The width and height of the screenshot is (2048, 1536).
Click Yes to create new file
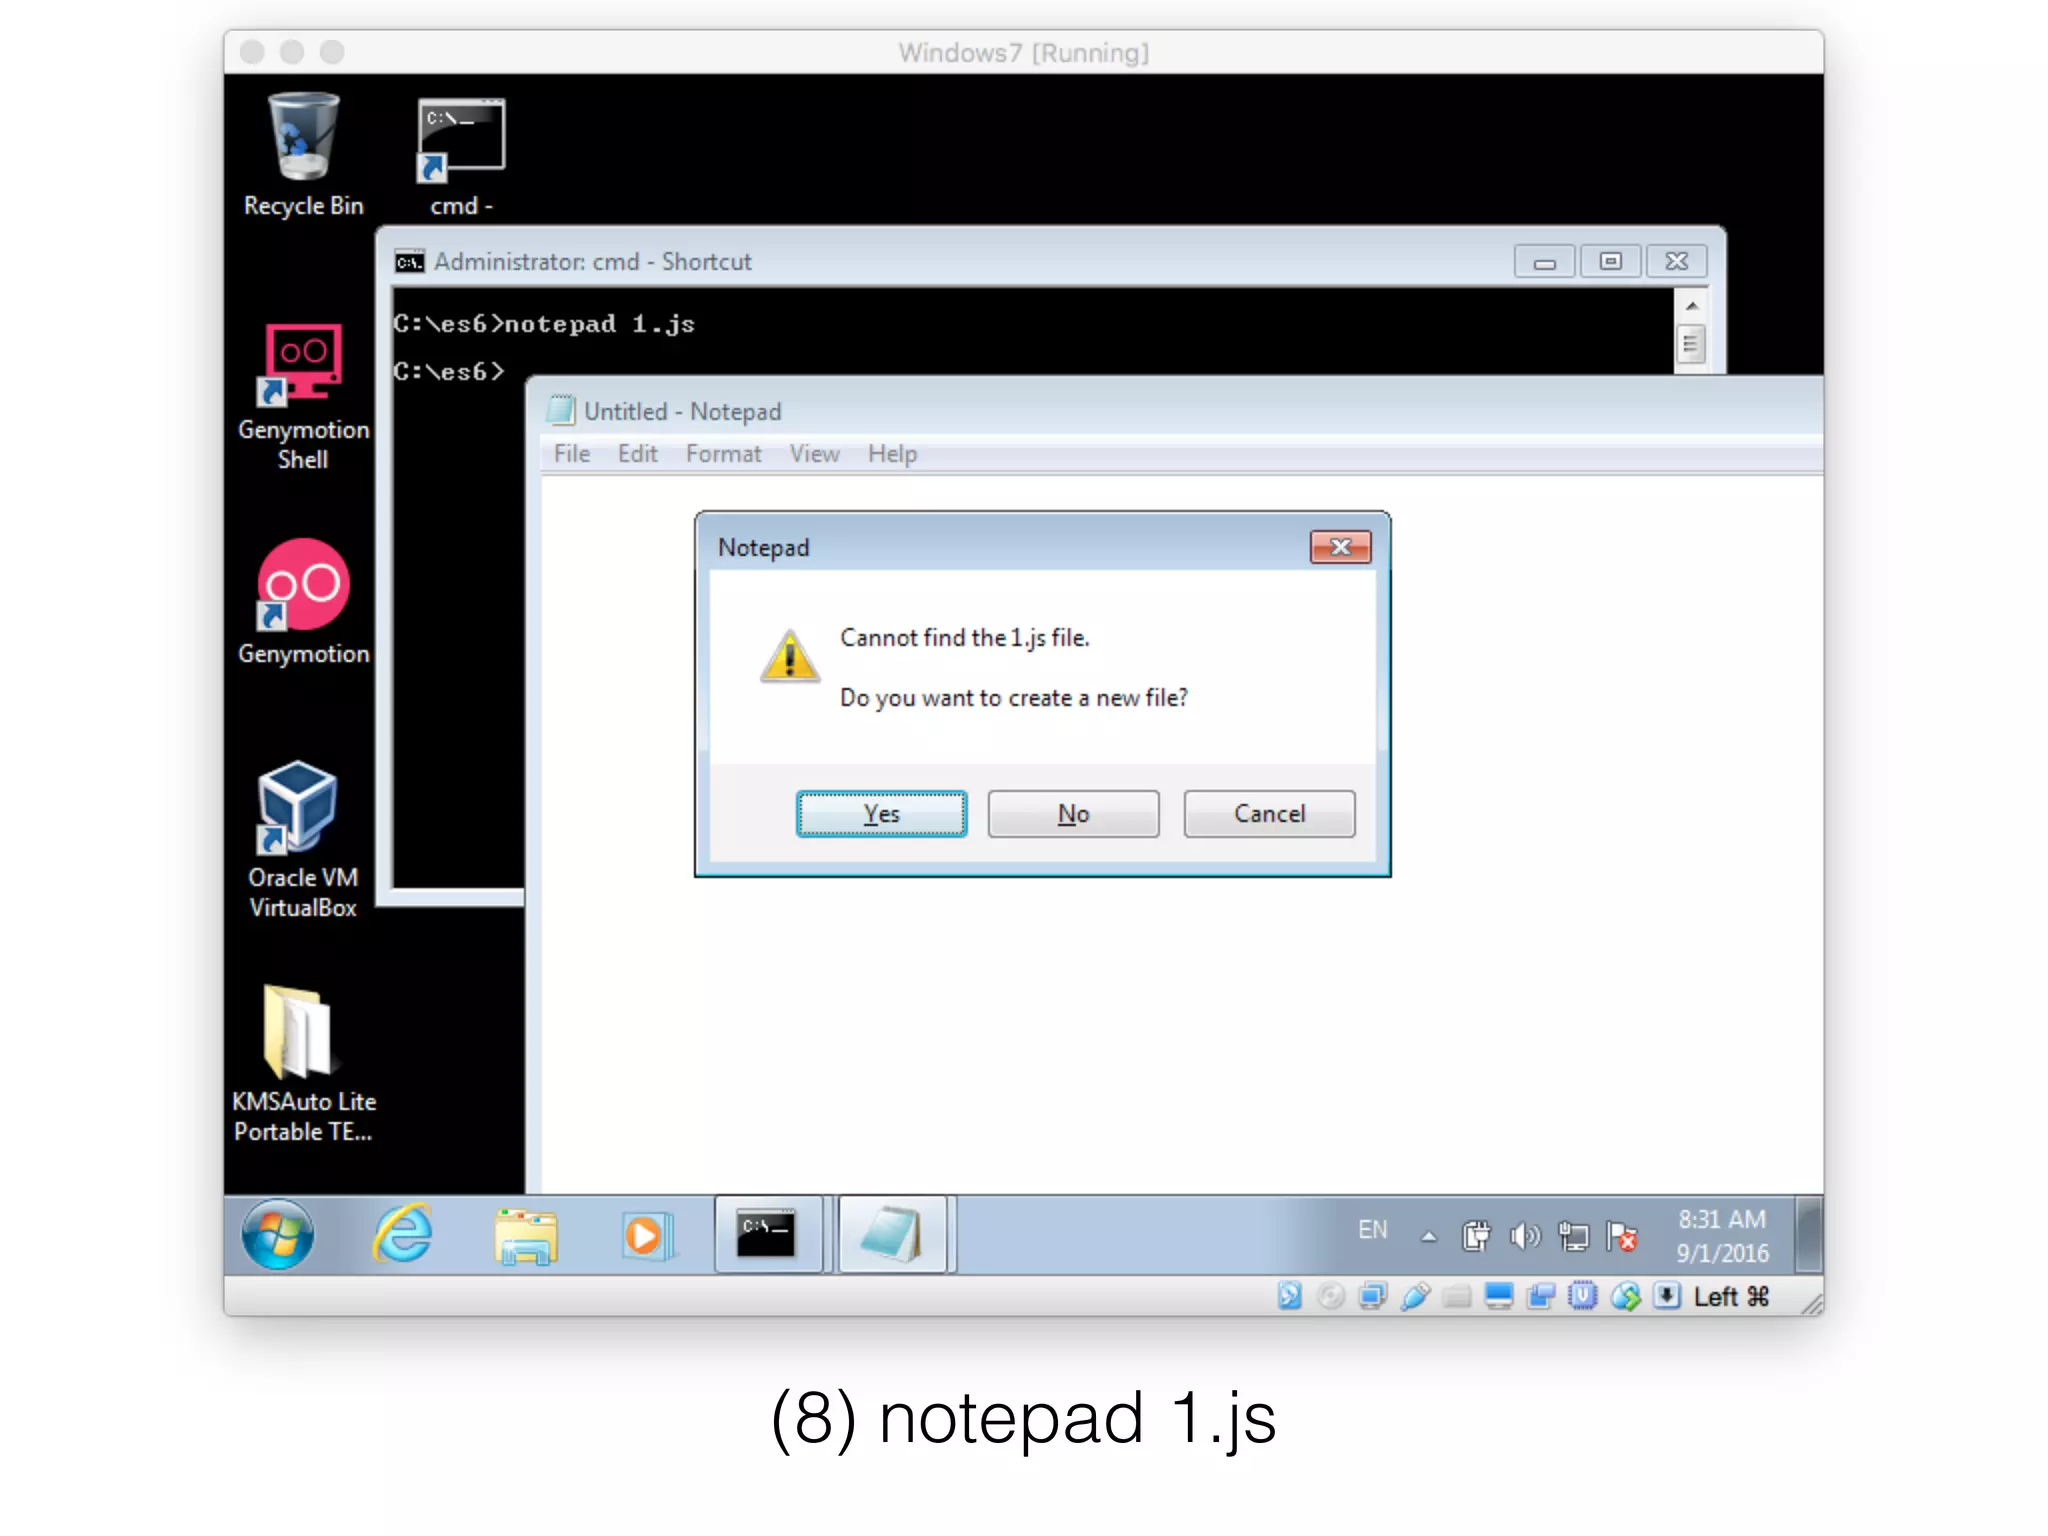881,814
